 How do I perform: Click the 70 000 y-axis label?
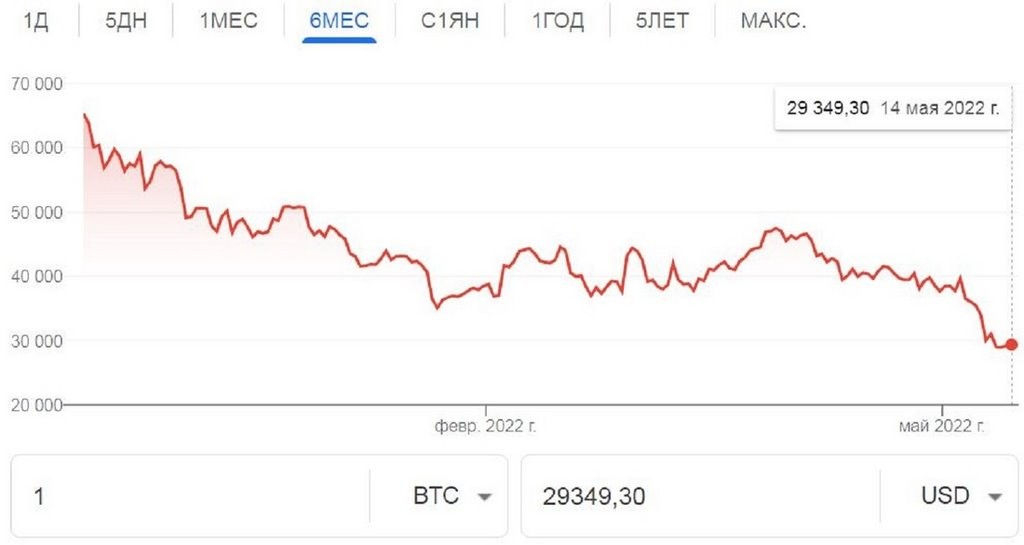pyautogui.click(x=35, y=84)
